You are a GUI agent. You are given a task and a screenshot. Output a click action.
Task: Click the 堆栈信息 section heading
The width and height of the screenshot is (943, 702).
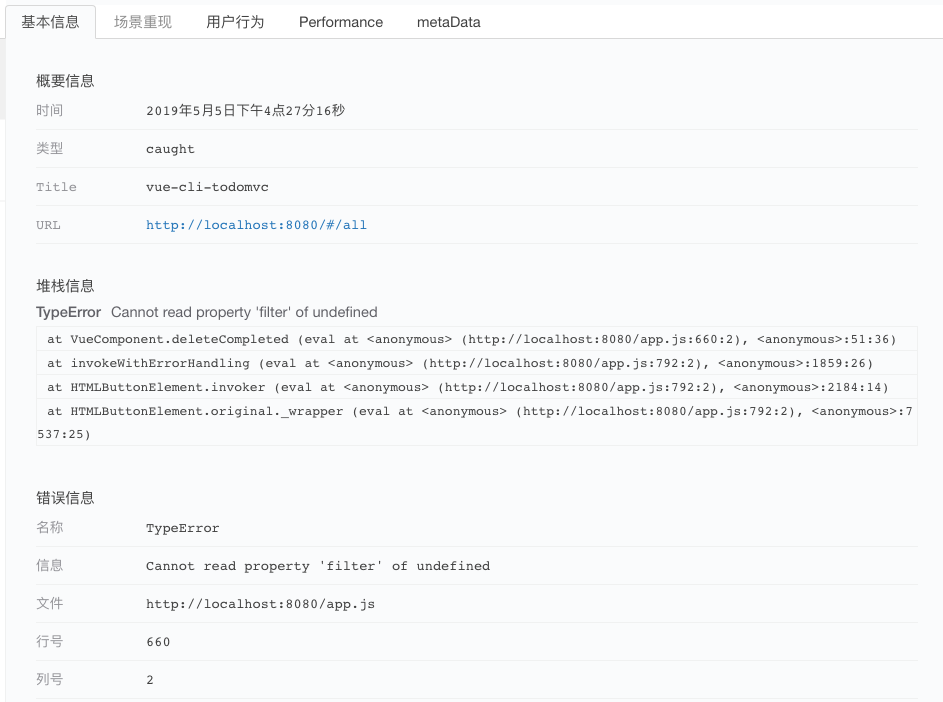[x=65, y=286]
